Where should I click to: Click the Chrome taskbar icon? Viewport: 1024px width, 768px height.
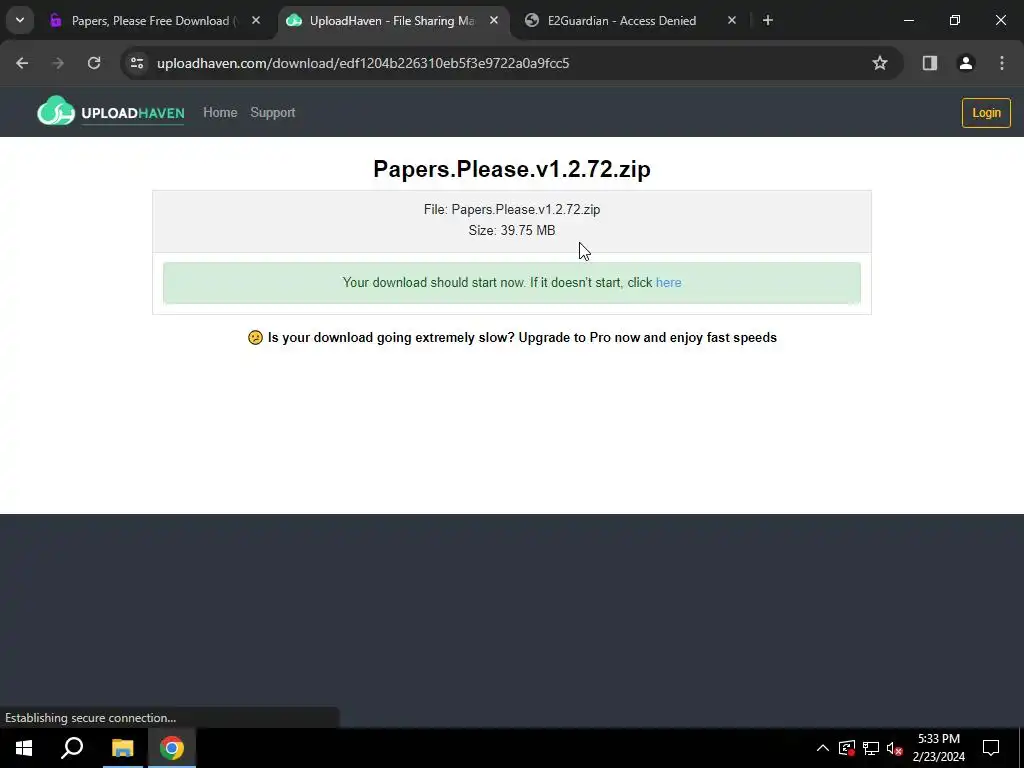172,748
